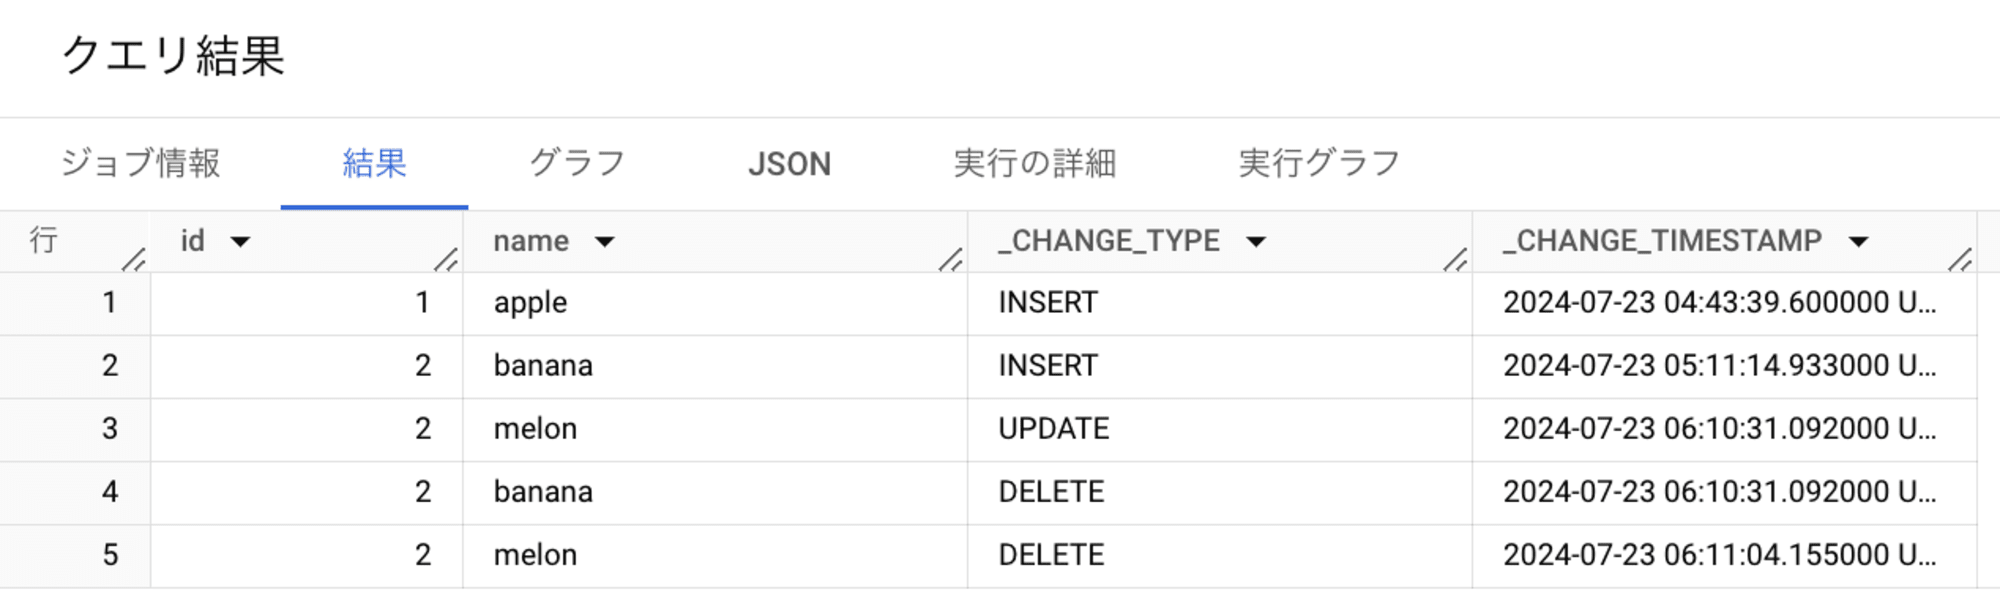The height and width of the screenshot is (606, 2000).
Task: Click the name column resize handle icon
Action: coord(951,259)
